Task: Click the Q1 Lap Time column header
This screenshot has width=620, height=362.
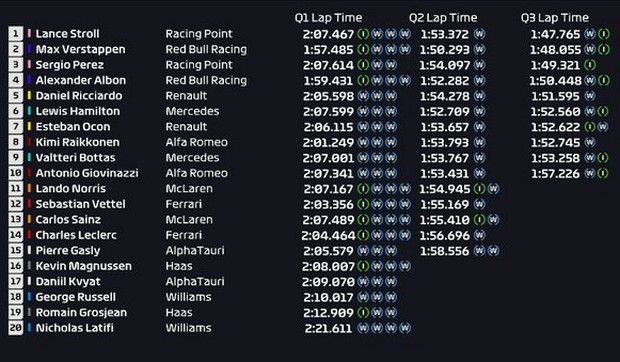Action: click(x=328, y=18)
